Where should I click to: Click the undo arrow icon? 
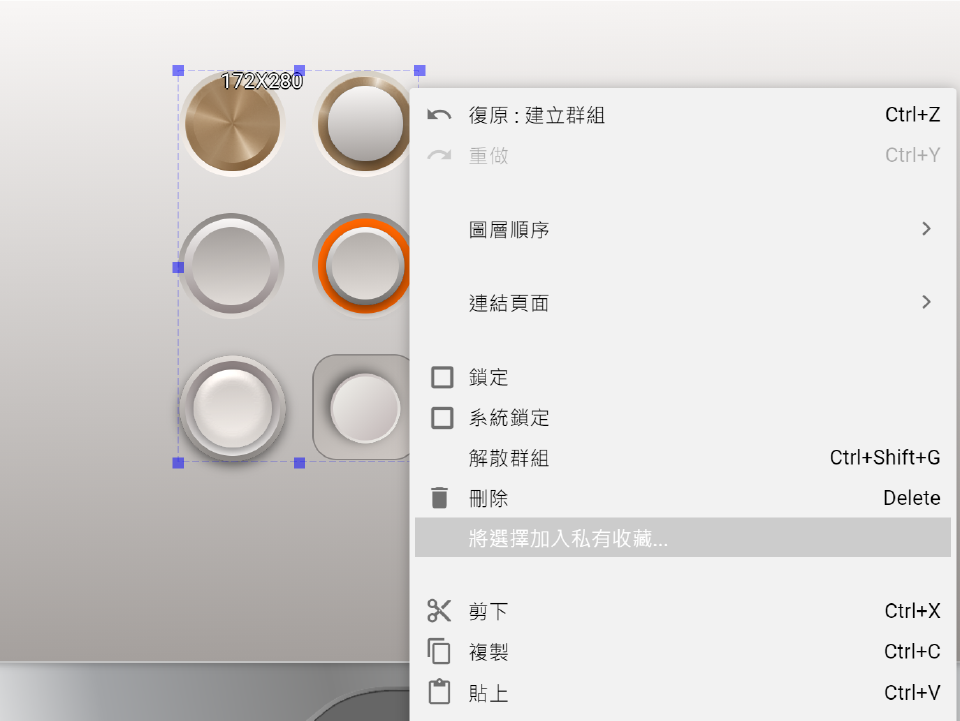pyautogui.click(x=439, y=115)
